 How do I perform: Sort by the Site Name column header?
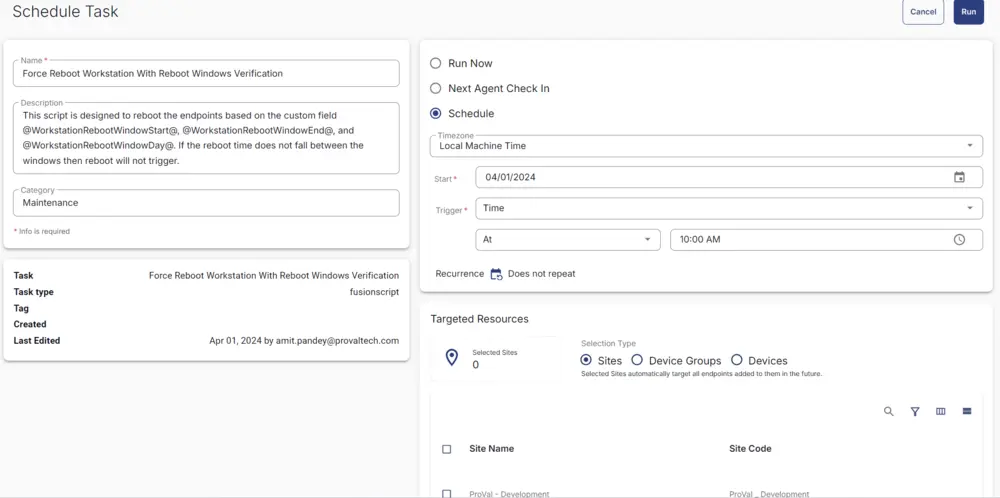491,449
